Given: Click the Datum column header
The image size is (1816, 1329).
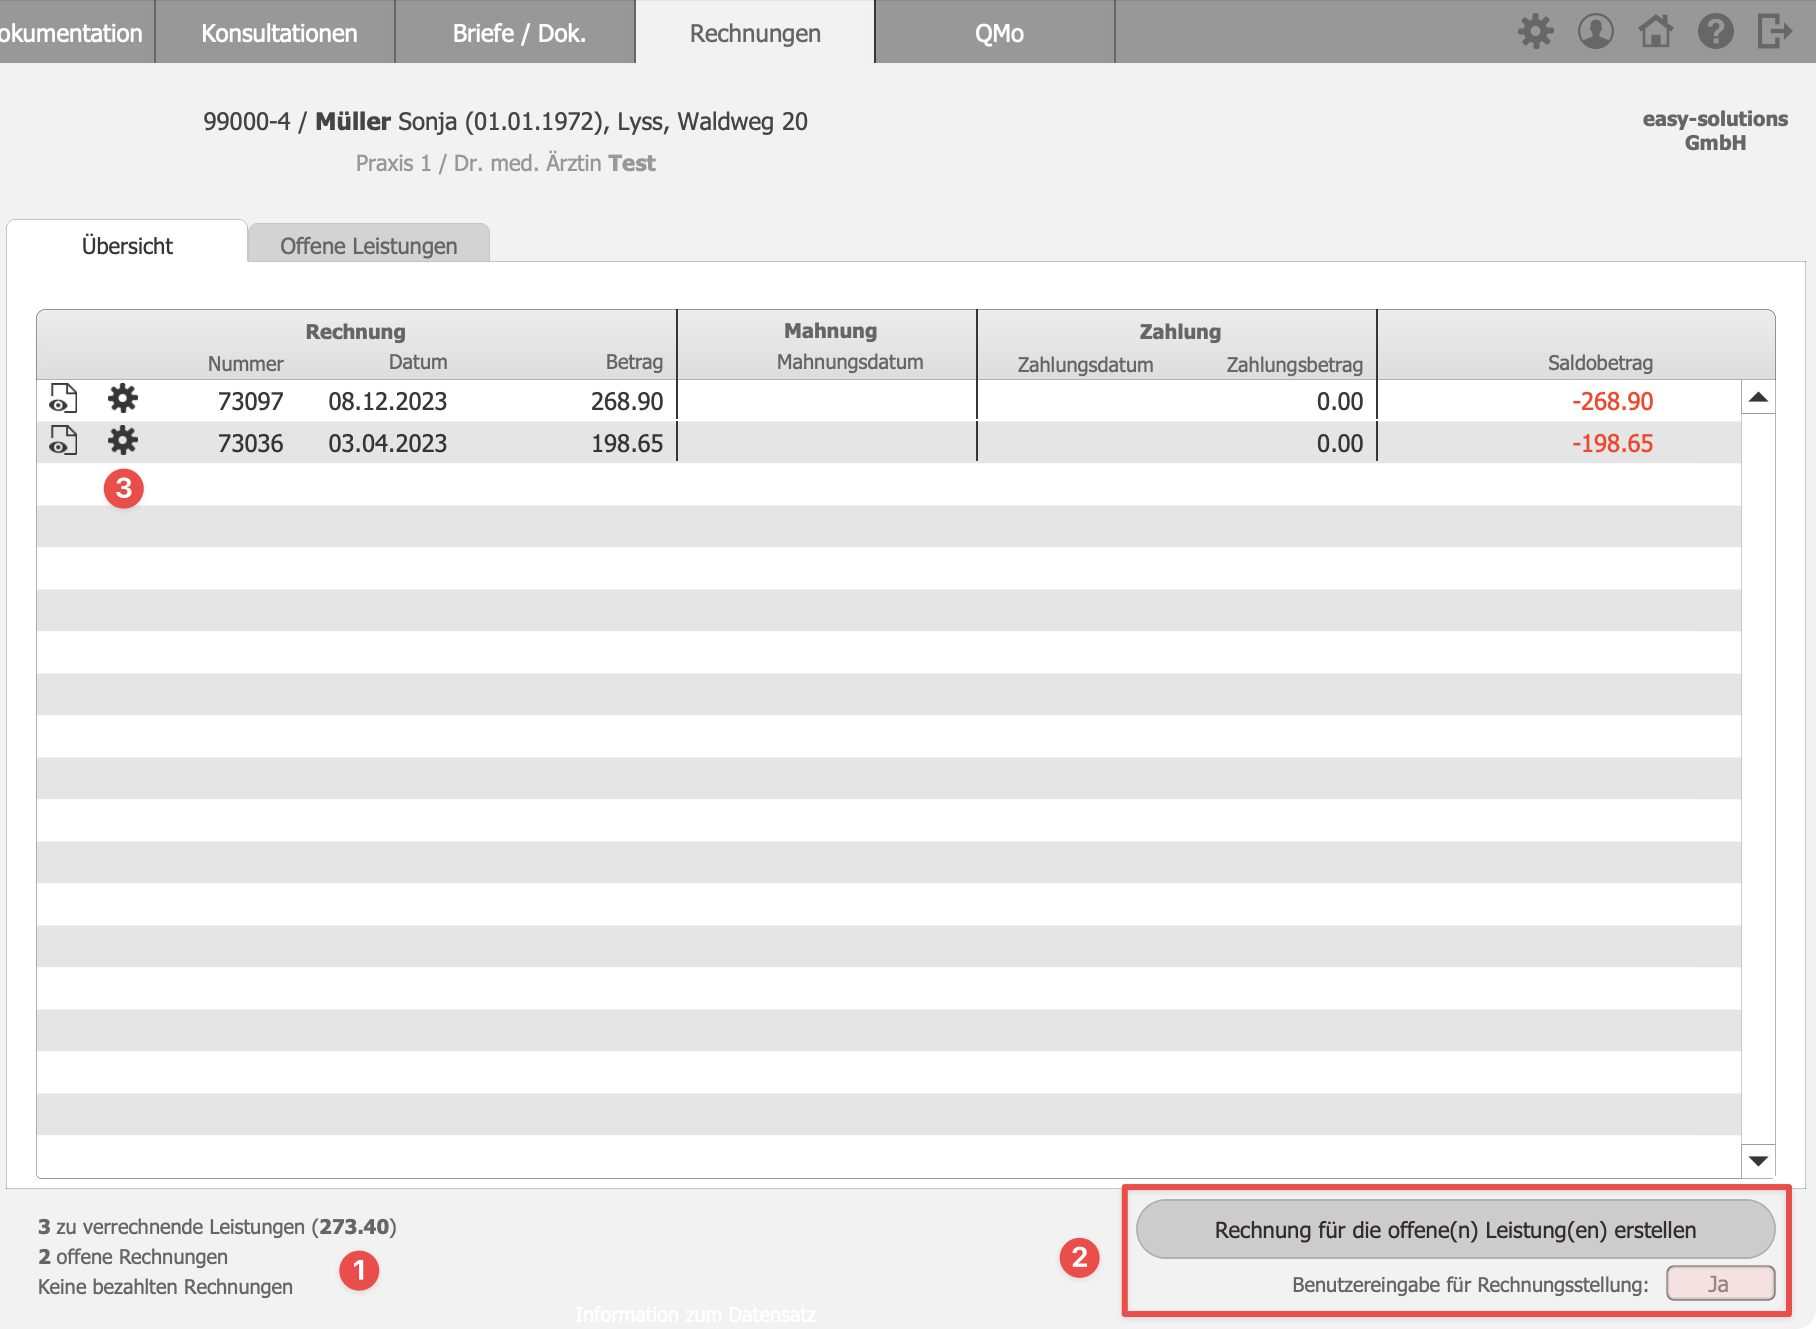Looking at the screenshot, I should (418, 362).
